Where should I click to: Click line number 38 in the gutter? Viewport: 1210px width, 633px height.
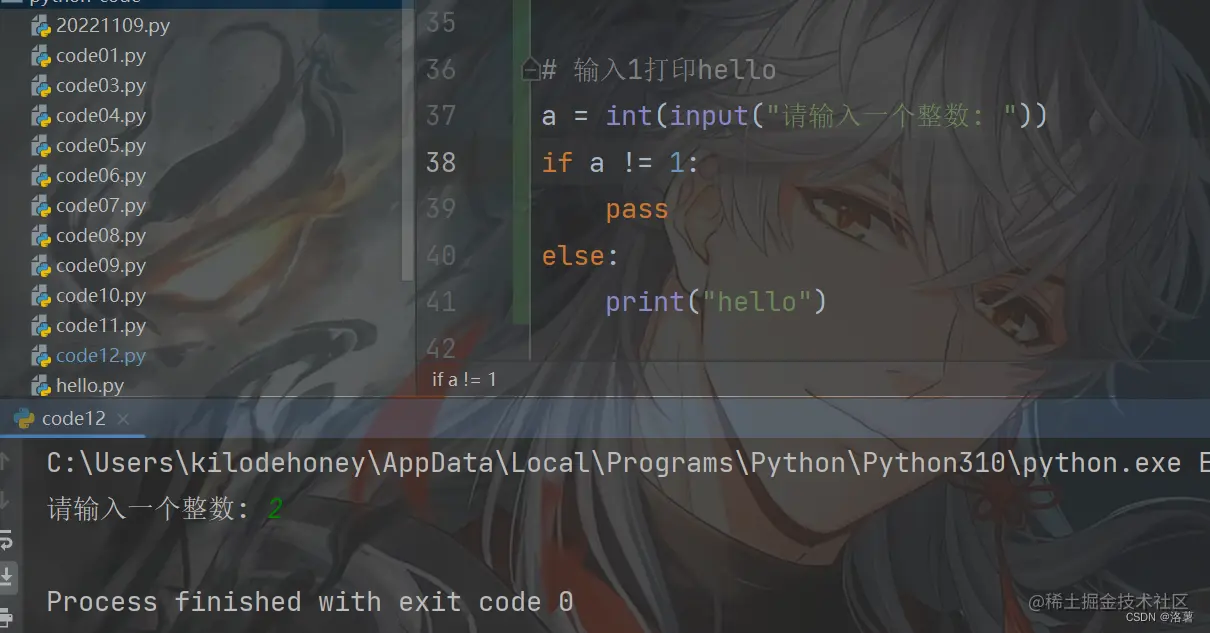(441, 162)
